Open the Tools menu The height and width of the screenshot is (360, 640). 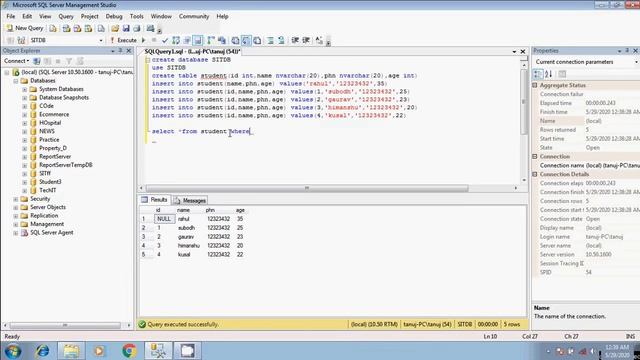(x=137, y=16)
